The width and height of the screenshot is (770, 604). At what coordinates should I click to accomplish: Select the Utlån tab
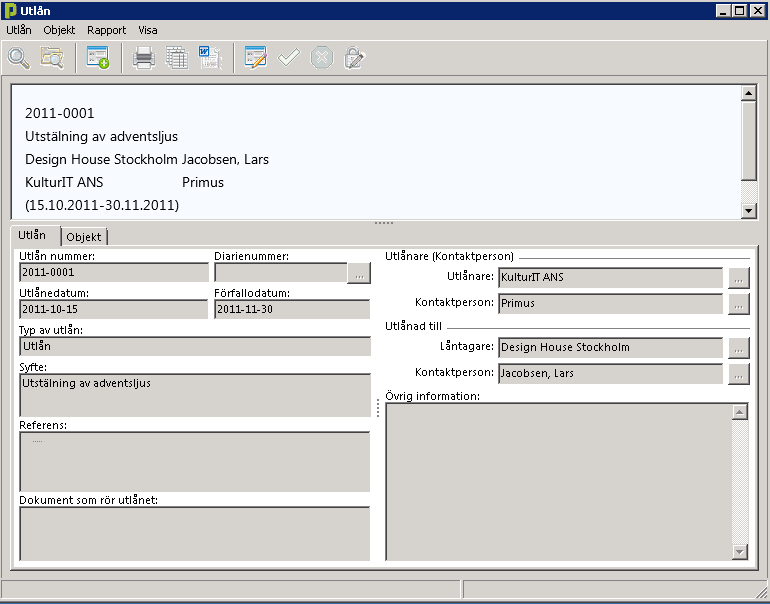(32, 235)
